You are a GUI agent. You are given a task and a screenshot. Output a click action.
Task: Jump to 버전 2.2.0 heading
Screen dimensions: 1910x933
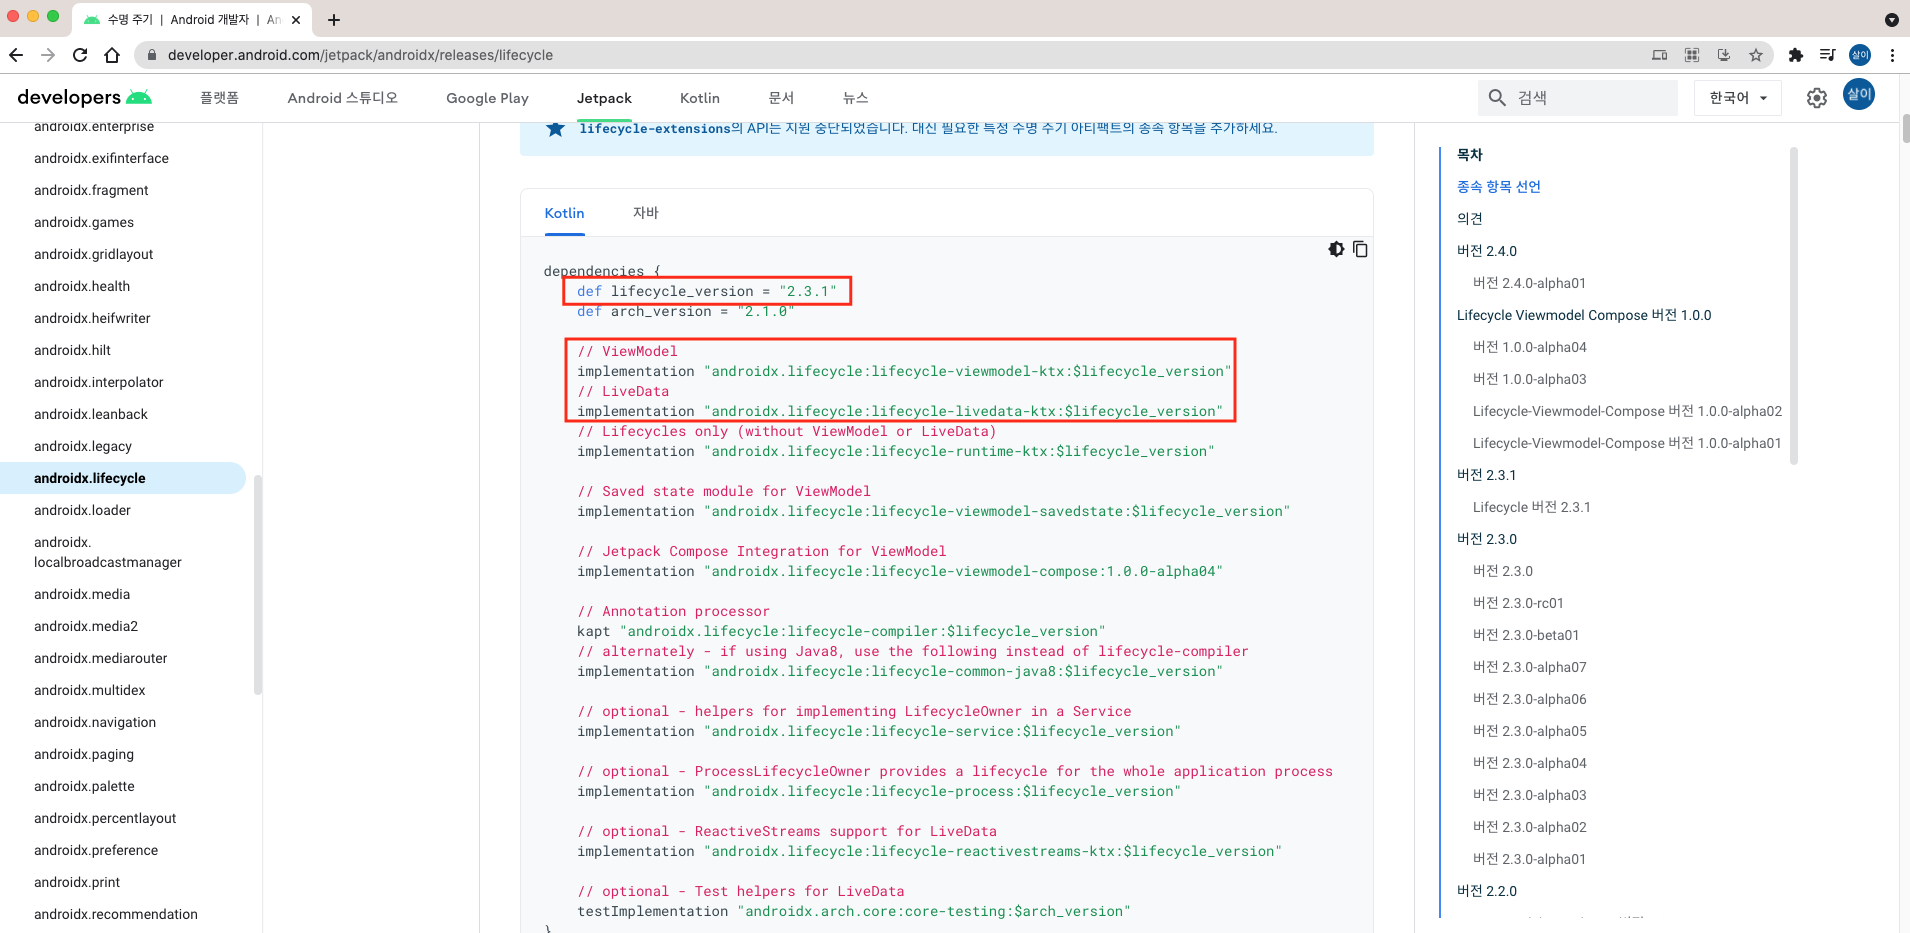(1486, 891)
